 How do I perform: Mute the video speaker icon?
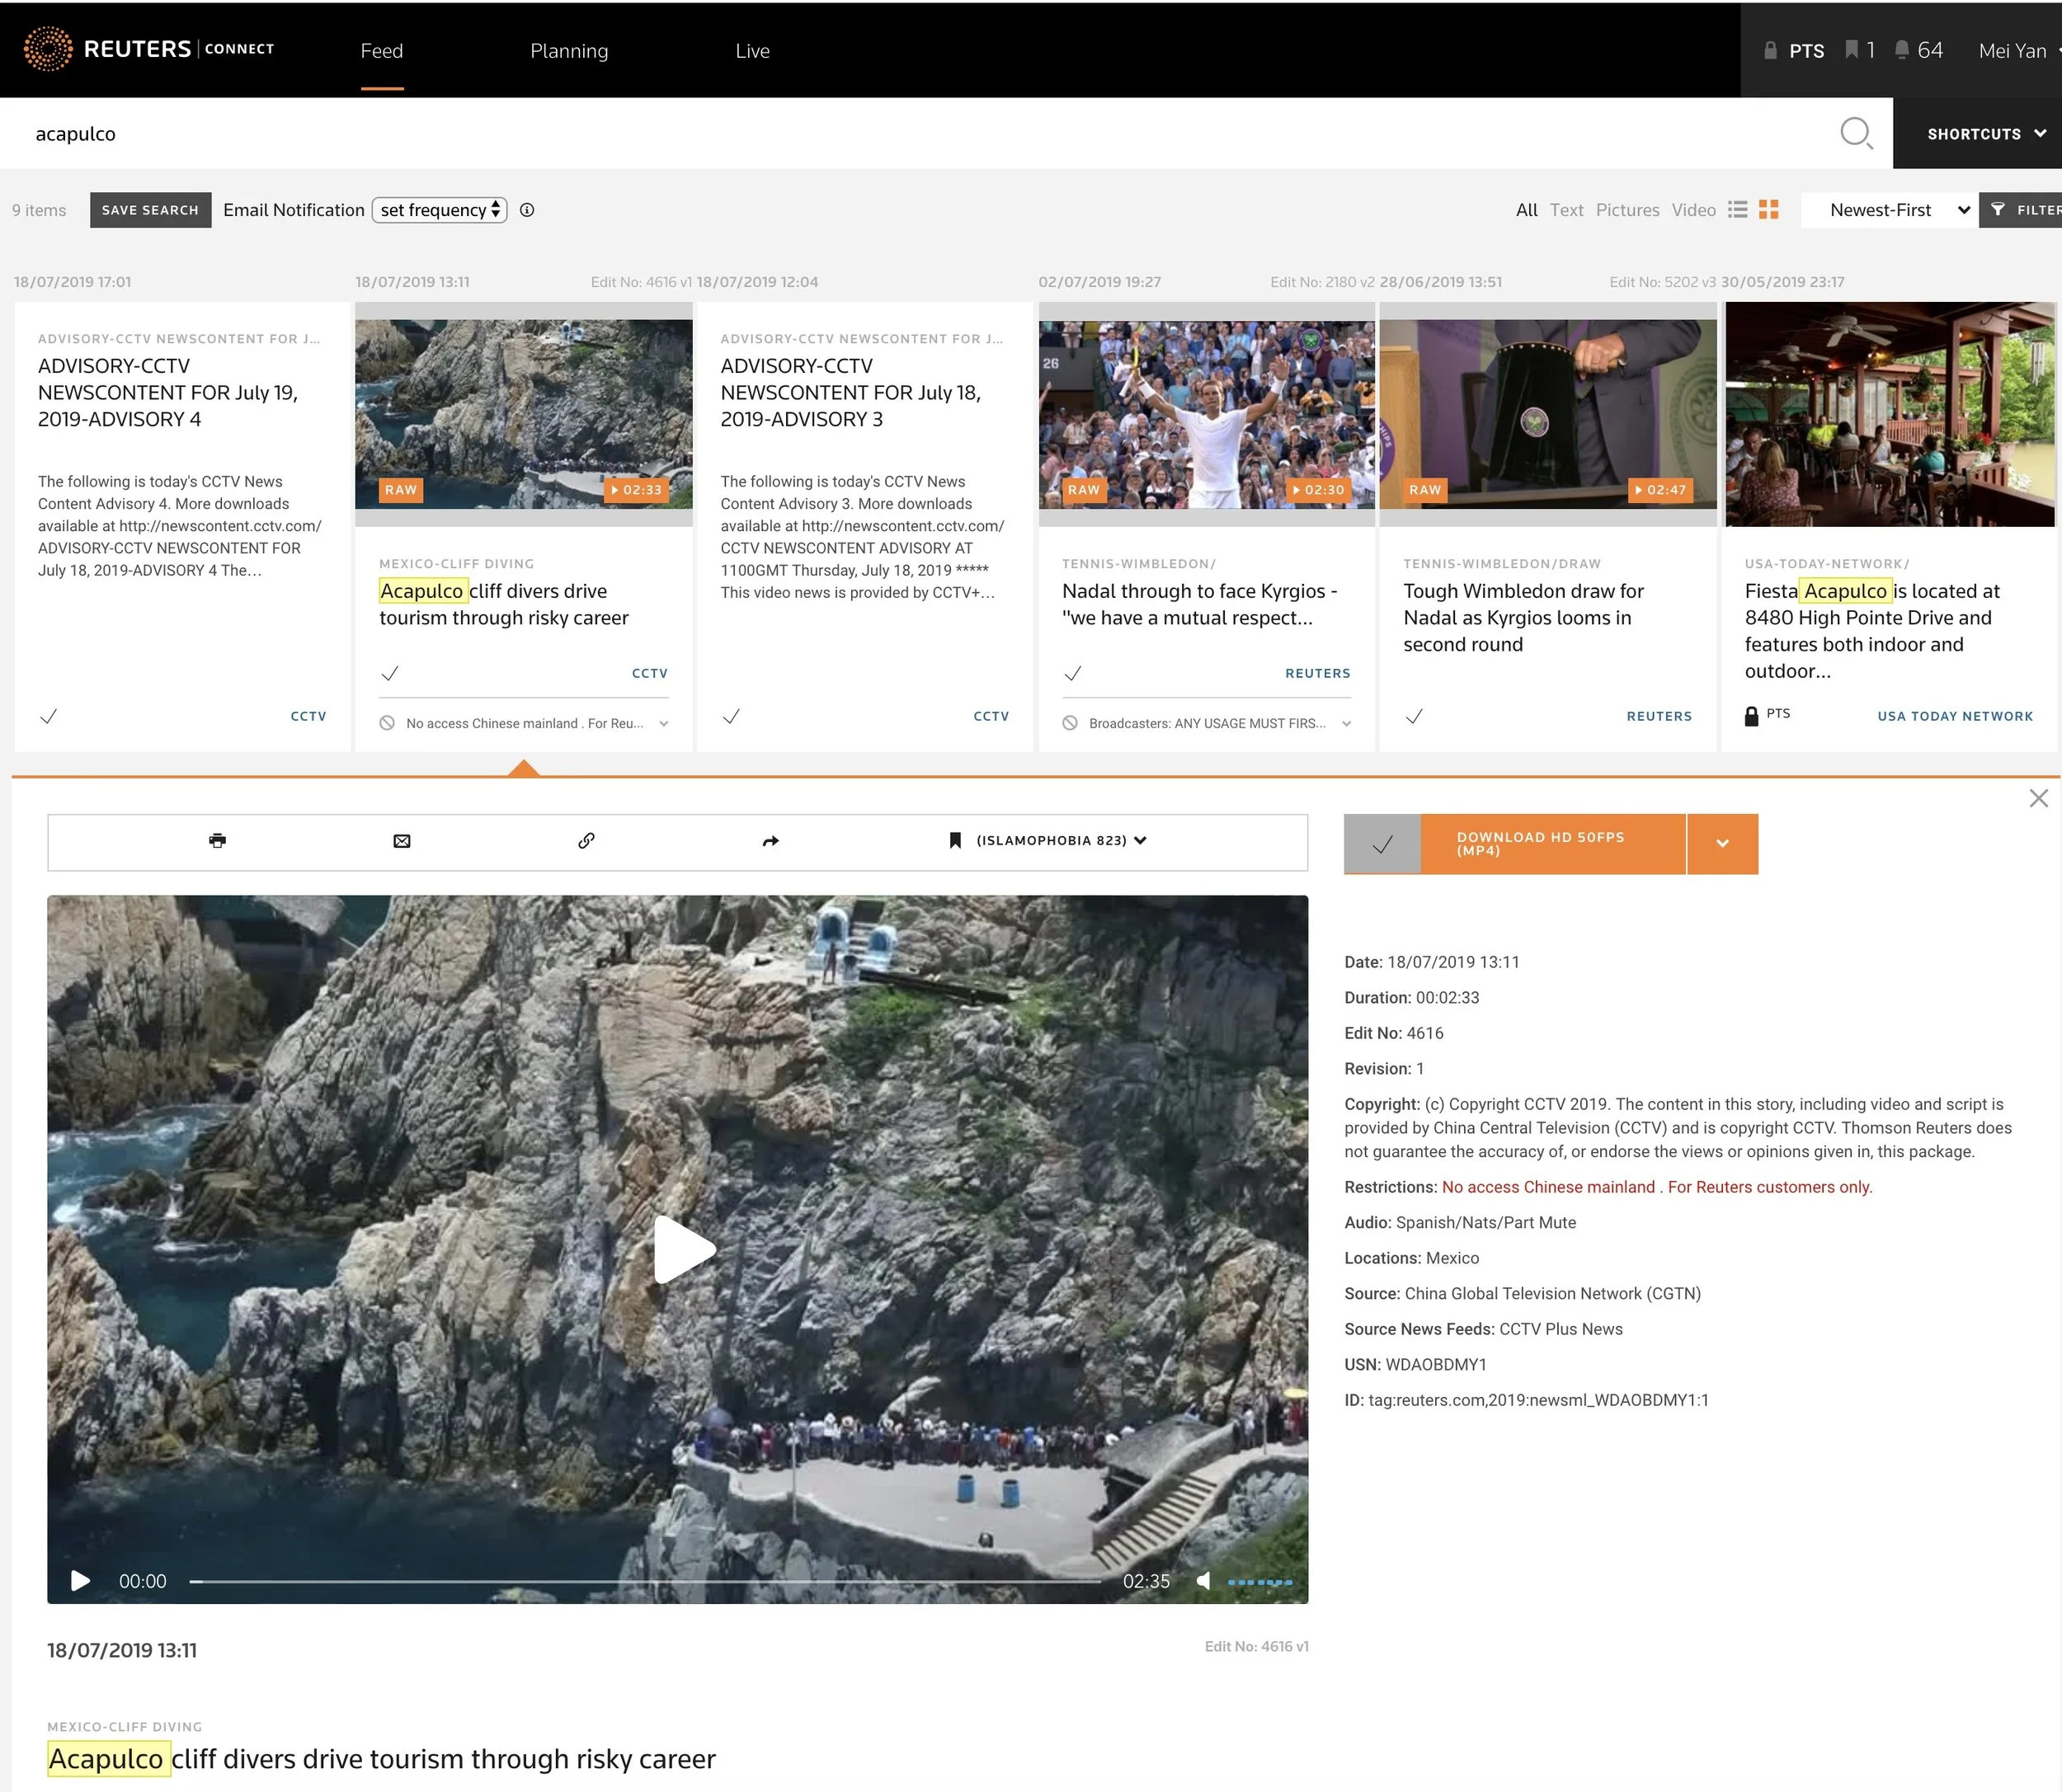point(1203,1580)
